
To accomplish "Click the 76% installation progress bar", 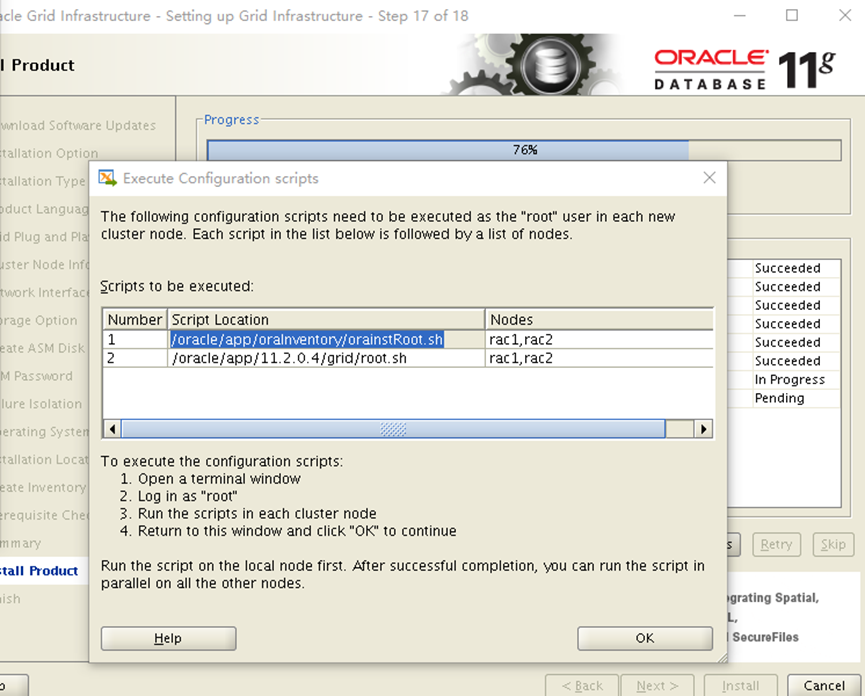I will (524, 150).
